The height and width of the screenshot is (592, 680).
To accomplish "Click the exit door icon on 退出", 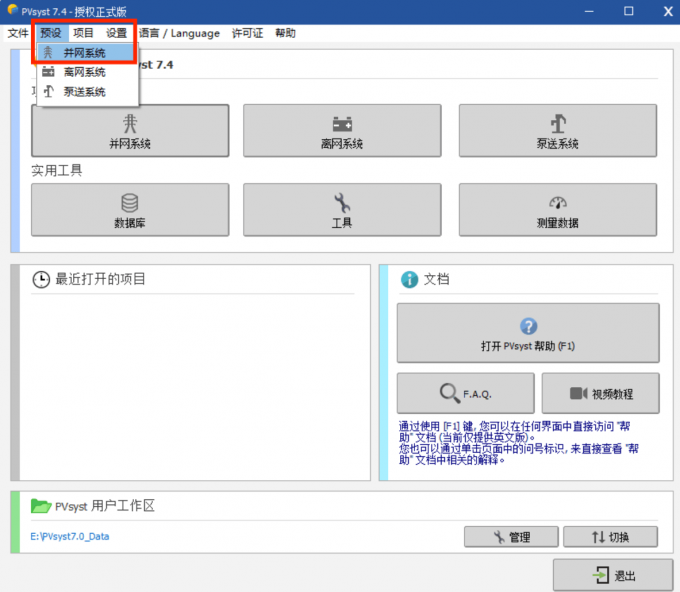I will point(601,575).
